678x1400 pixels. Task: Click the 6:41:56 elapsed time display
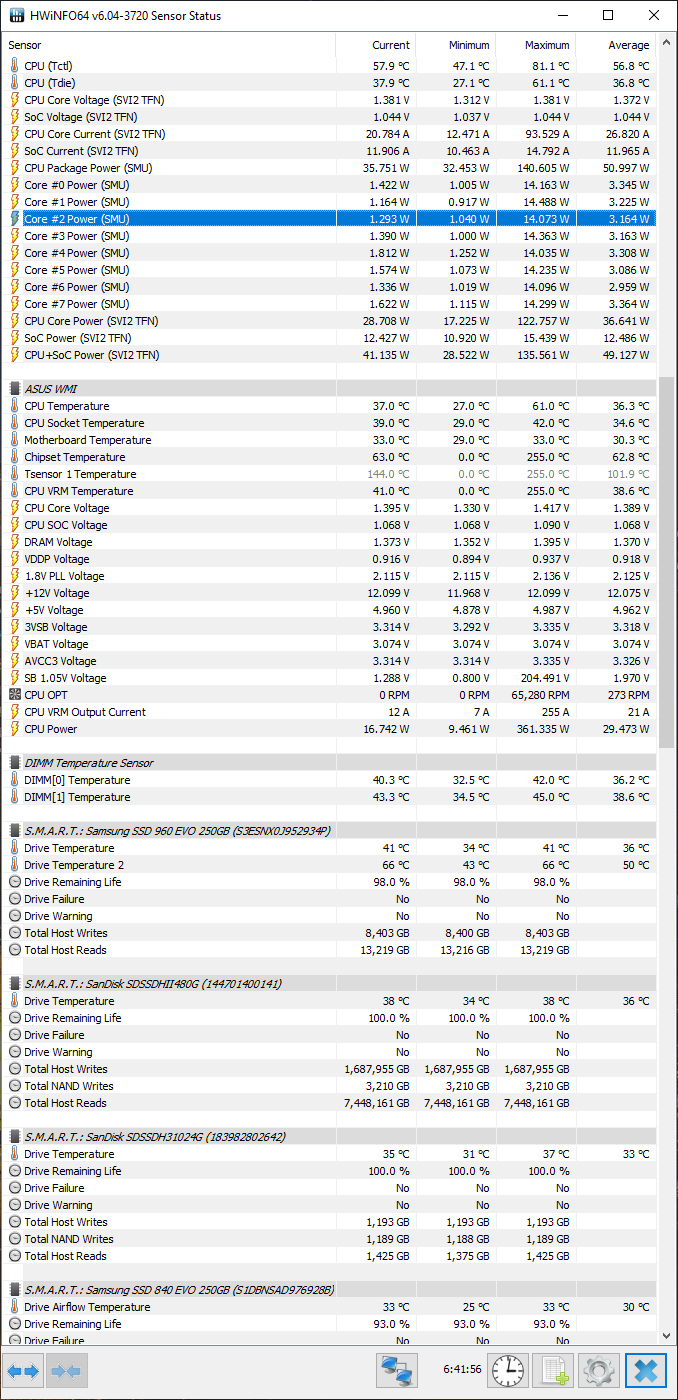tap(461, 1369)
